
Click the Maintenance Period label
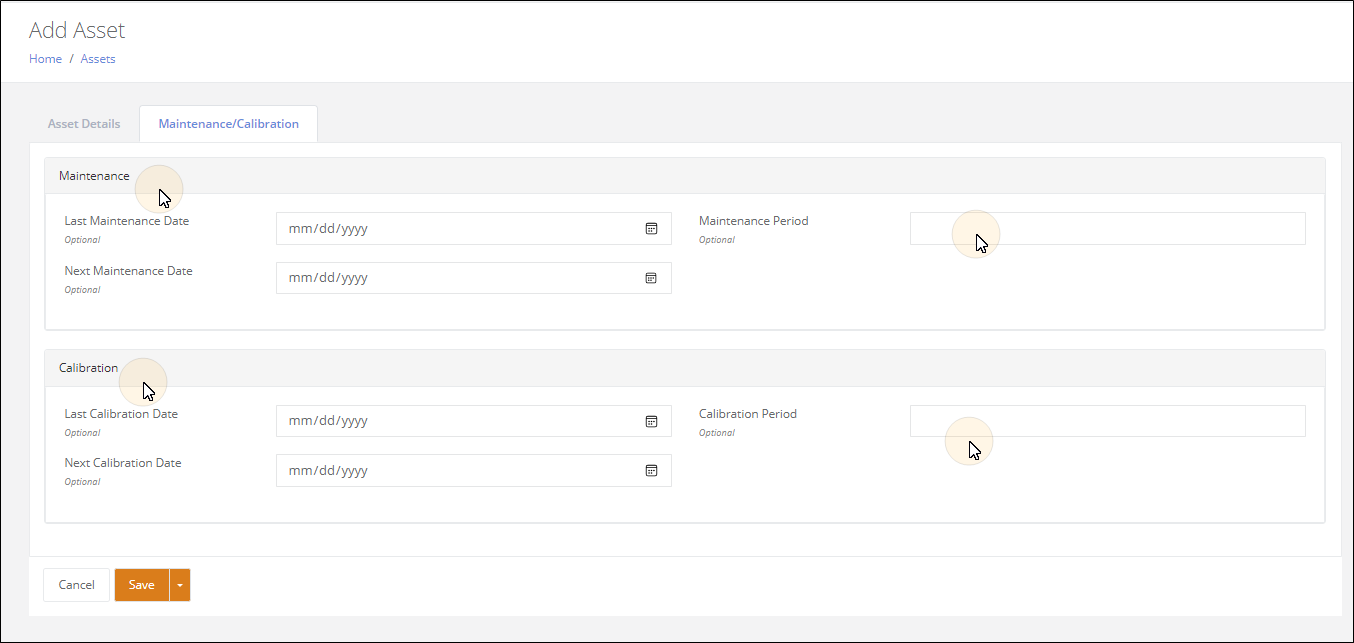tap(753, 221)
